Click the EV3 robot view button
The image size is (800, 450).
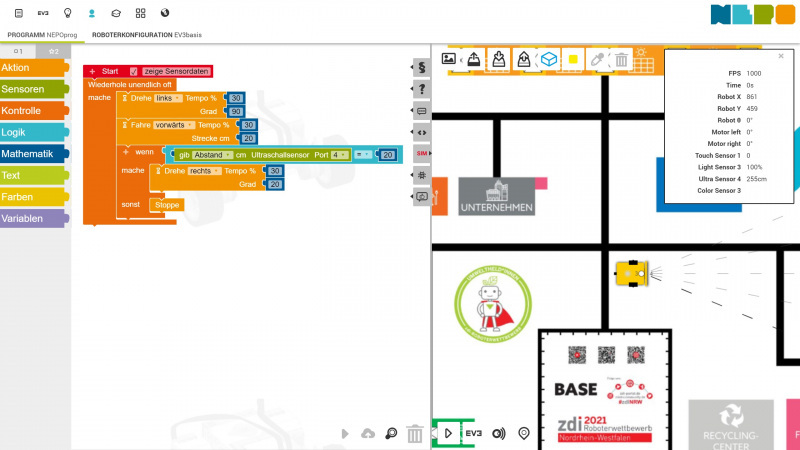point(473,433)
